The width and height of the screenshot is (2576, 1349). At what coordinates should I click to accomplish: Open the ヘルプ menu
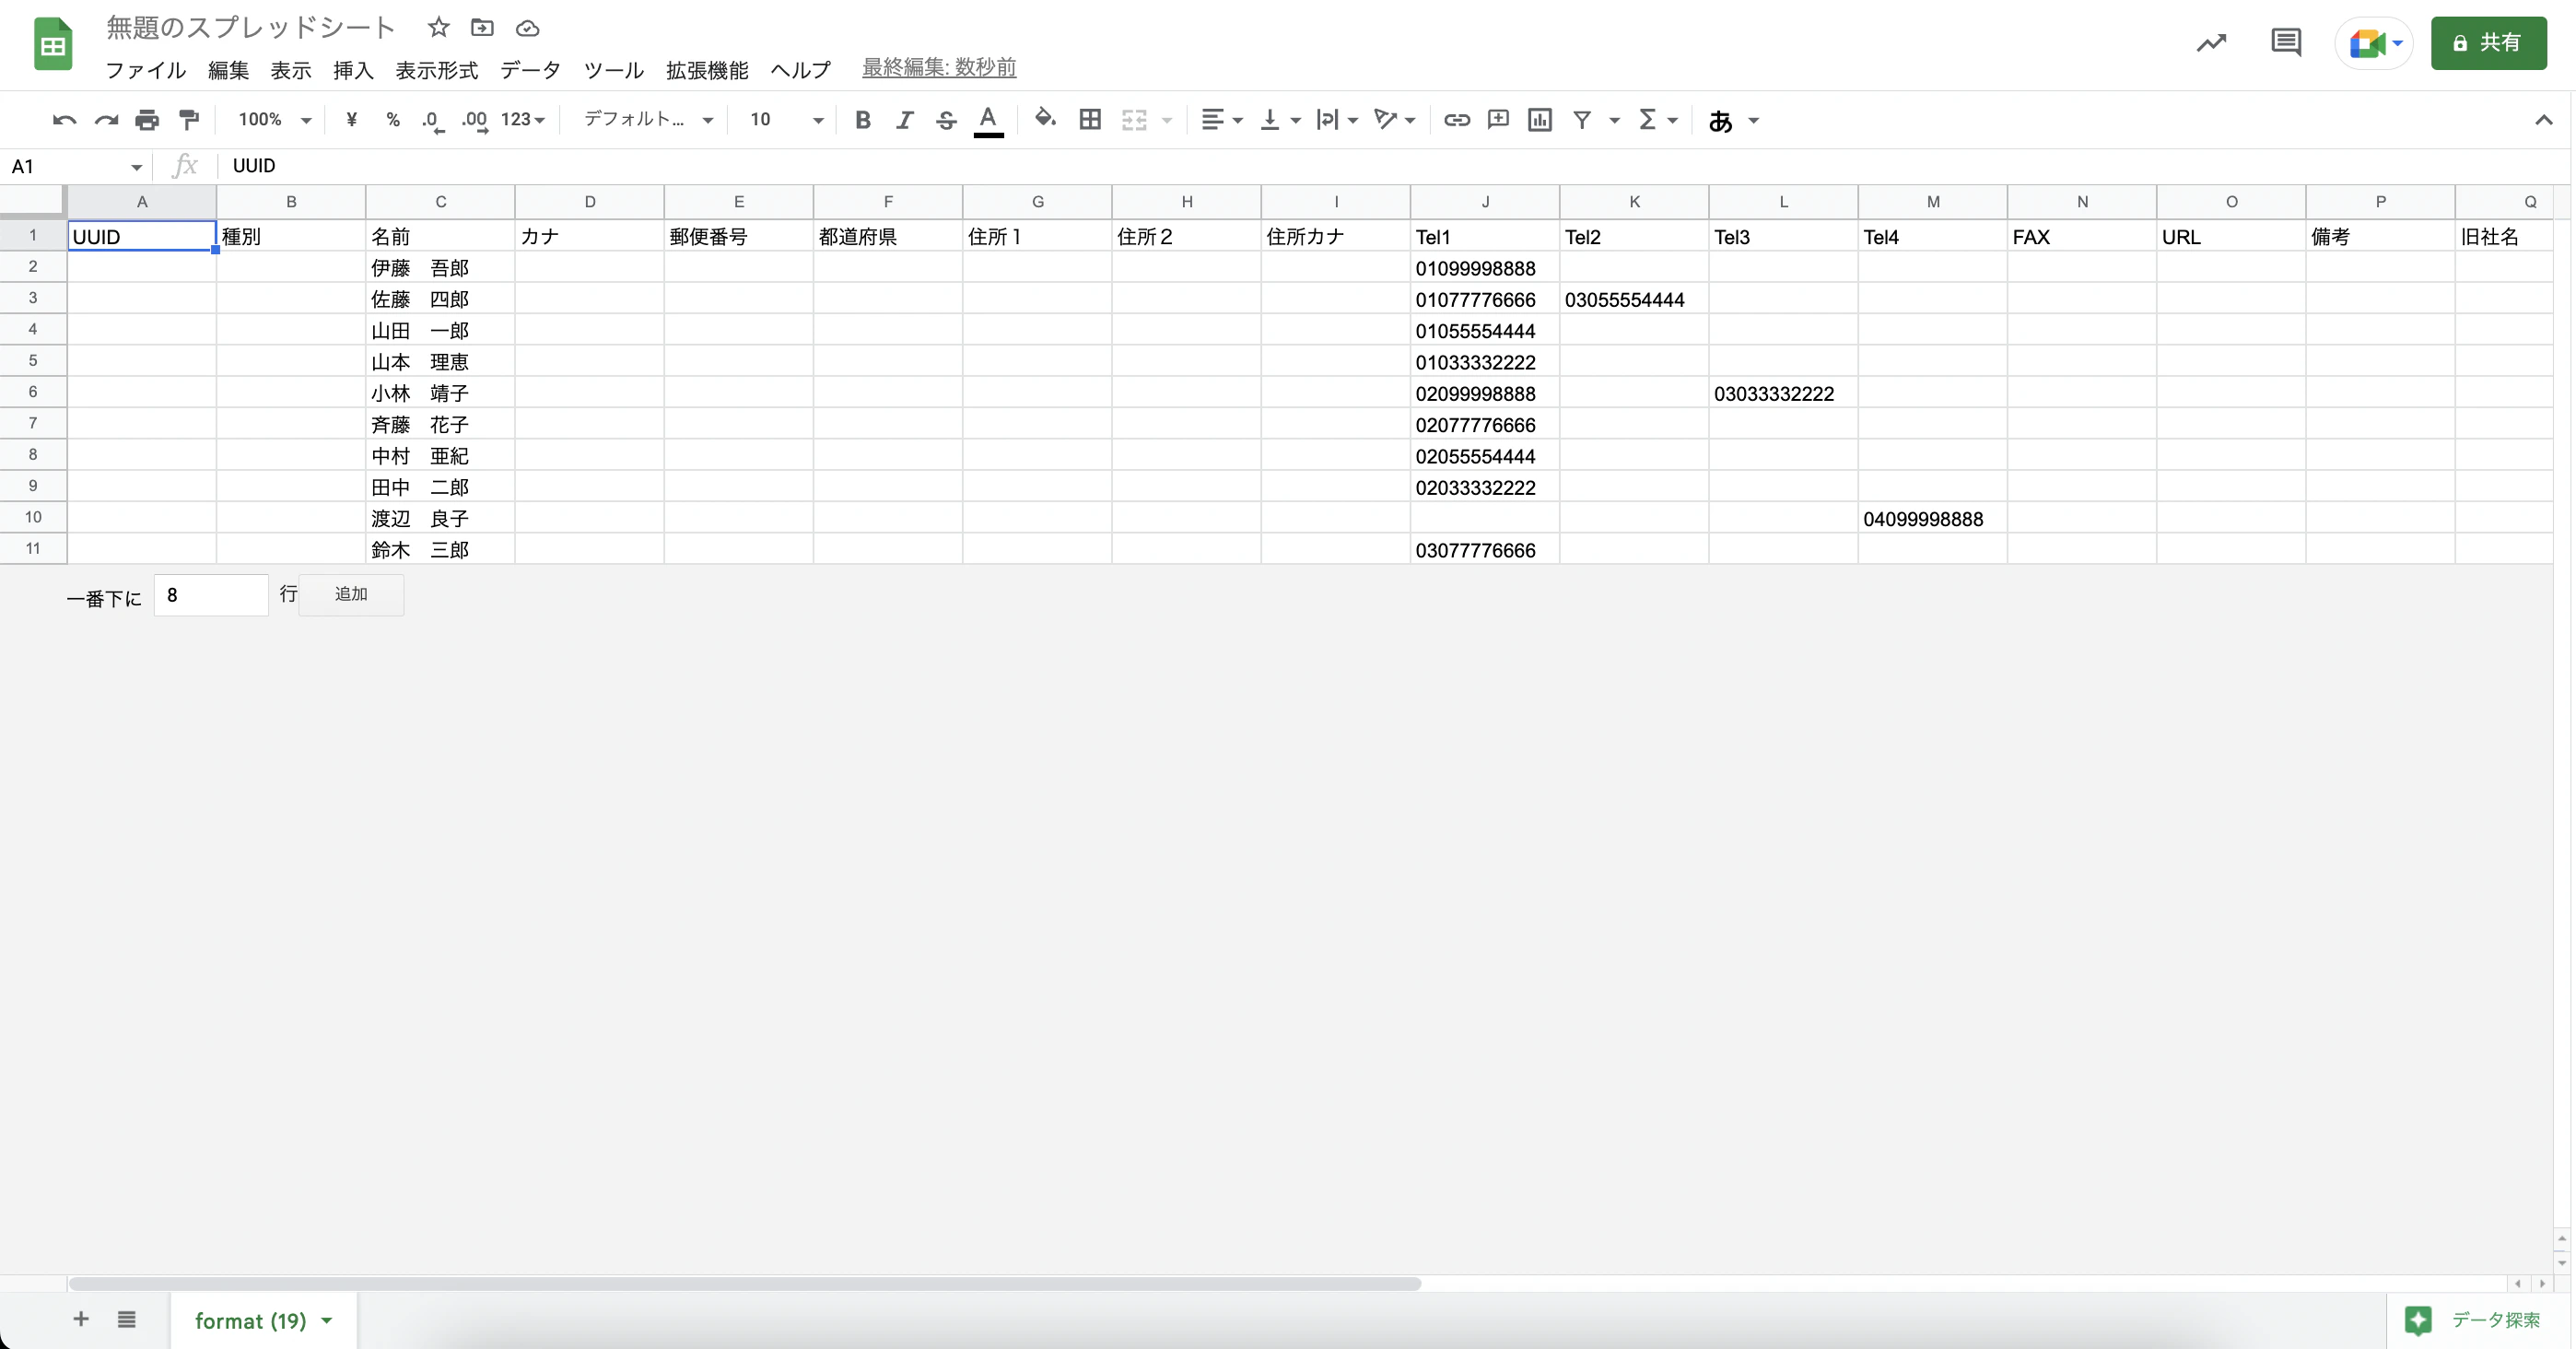point(800,69)
